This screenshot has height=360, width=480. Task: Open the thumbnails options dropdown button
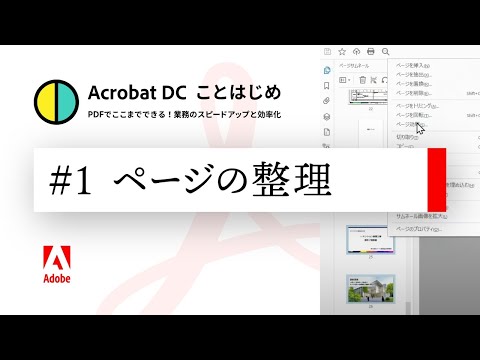click(344, 80)
